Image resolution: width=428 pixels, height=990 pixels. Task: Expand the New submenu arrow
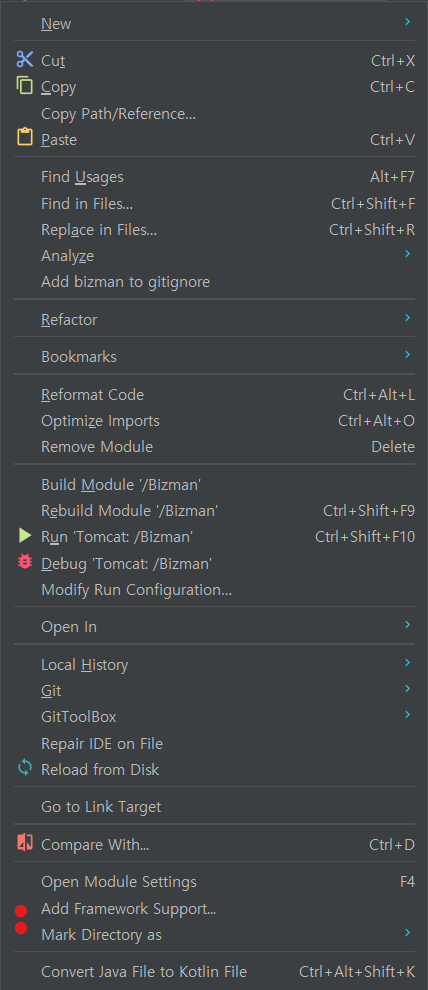tap(408, 22)
